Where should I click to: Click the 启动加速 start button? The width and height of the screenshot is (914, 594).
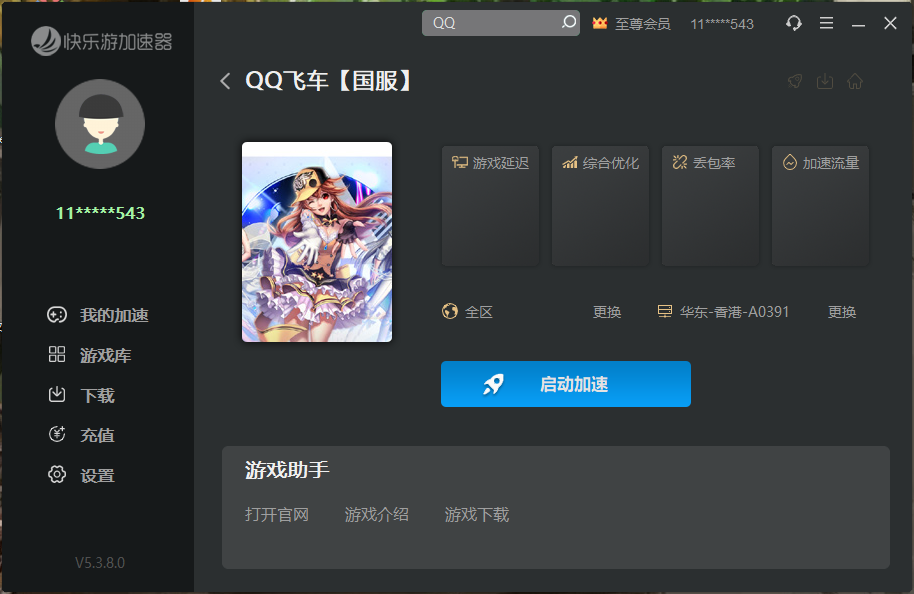[x=565, y=384]
